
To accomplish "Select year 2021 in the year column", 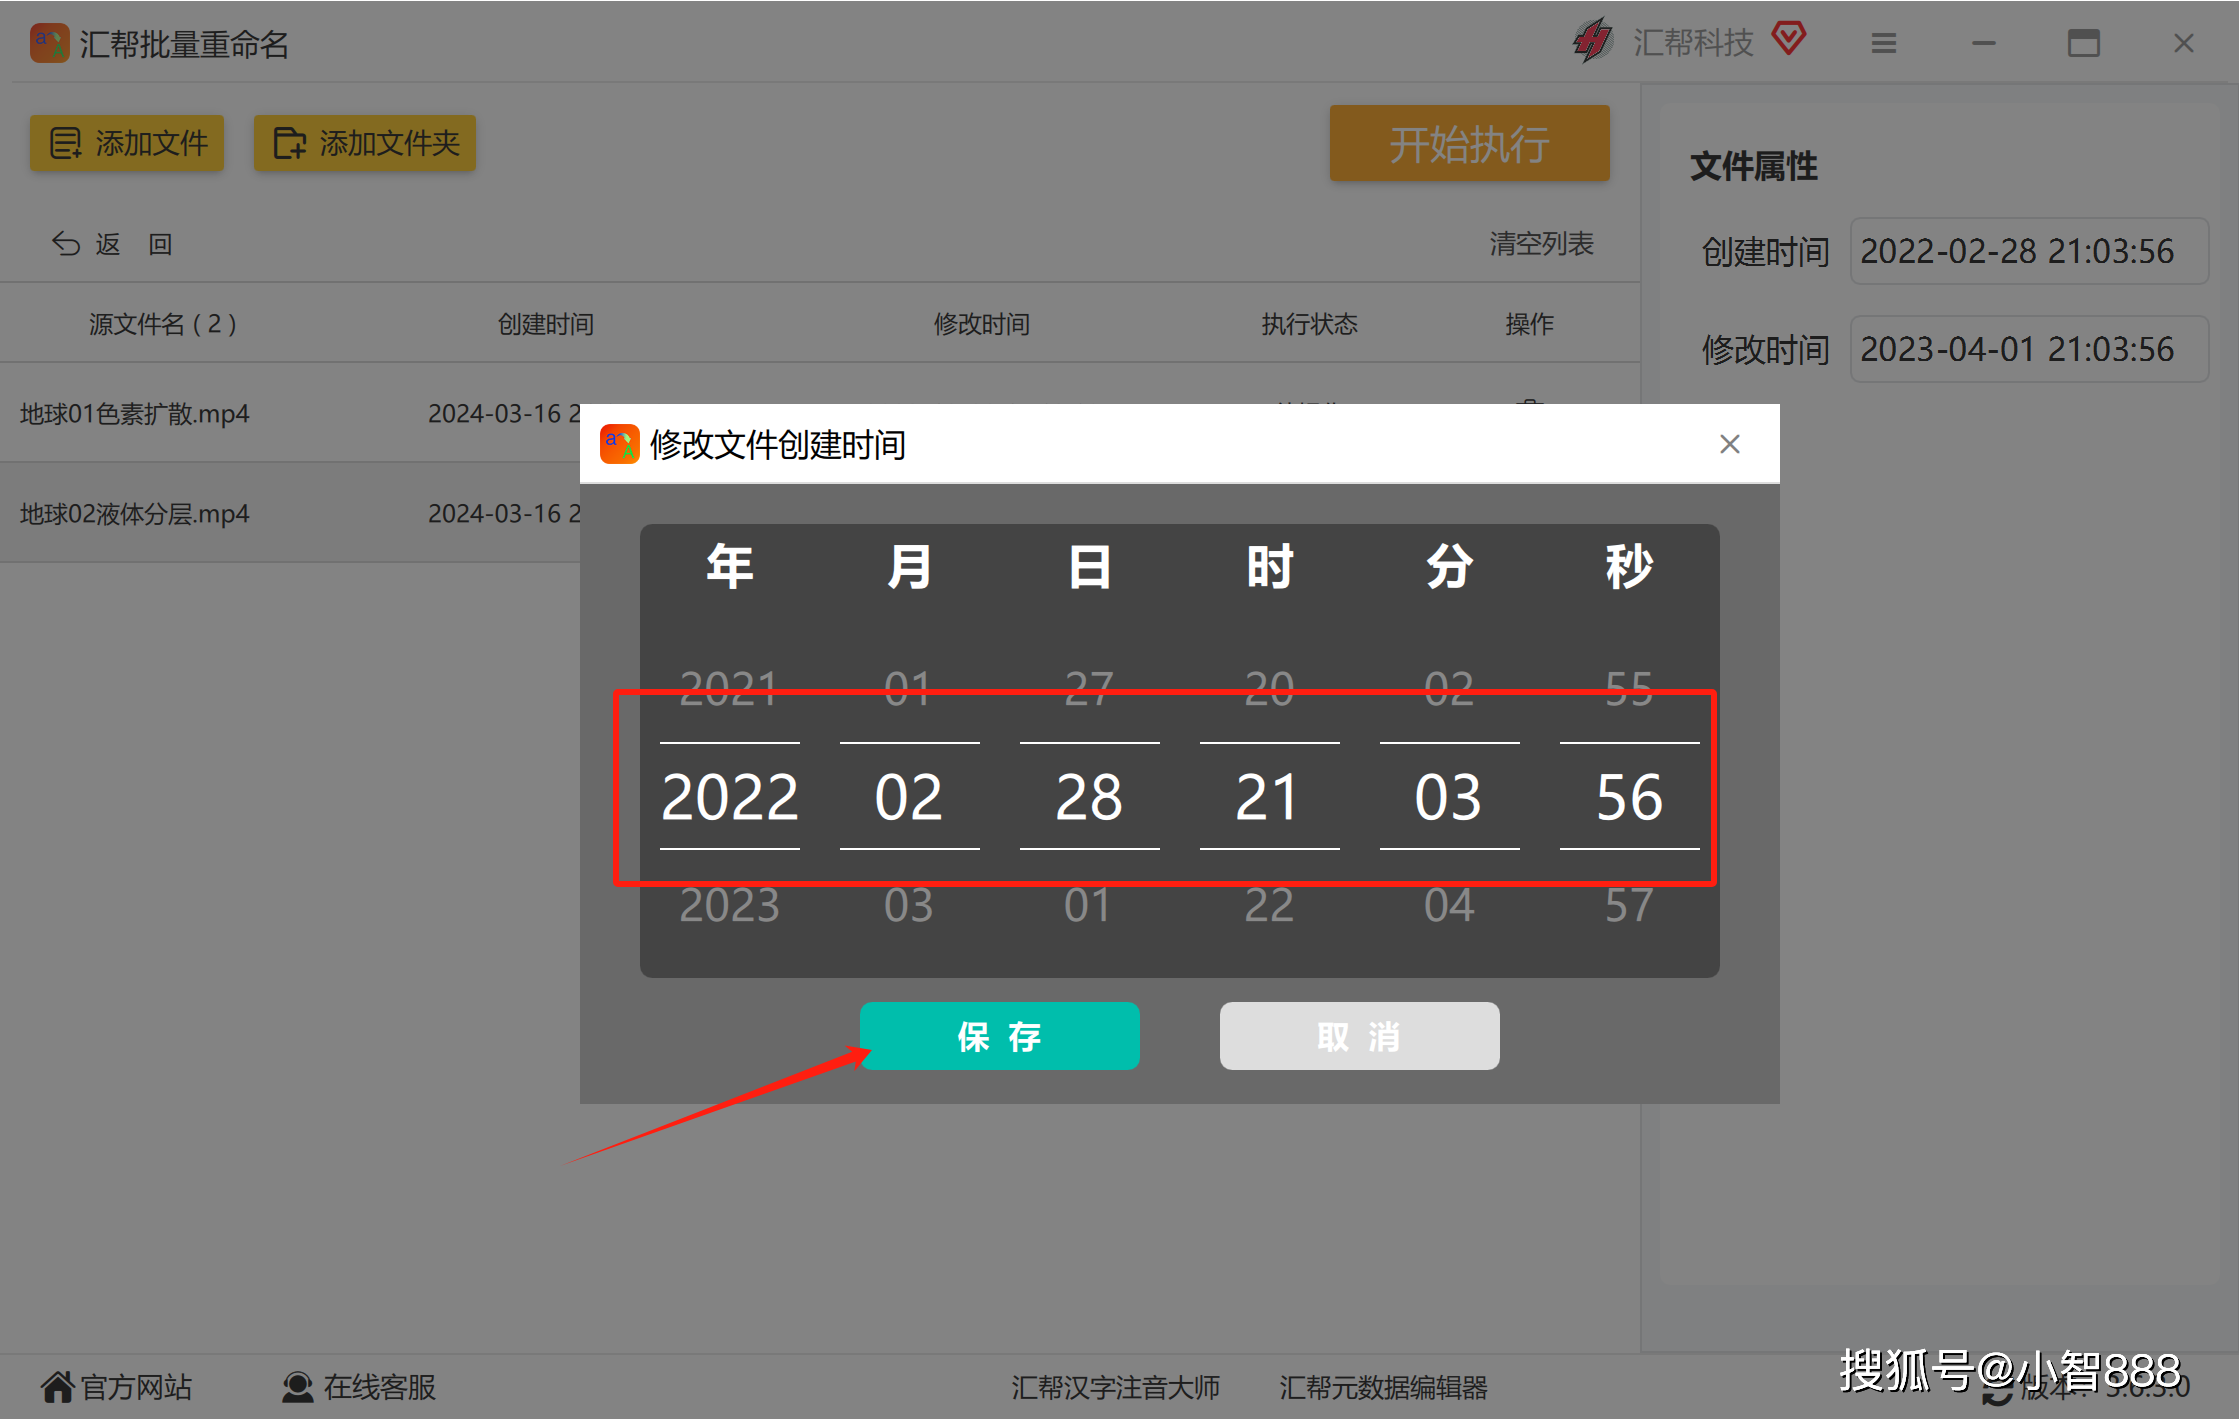I will (729, 688).
